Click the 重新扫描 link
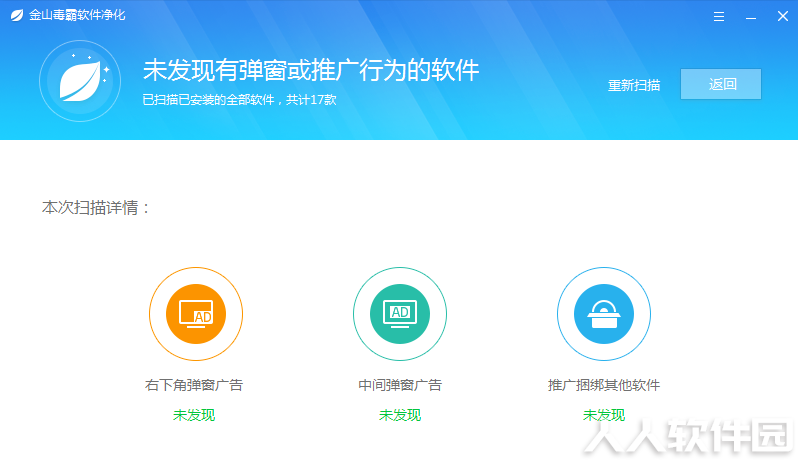The width and height of the screenshot is (798, 470). click(634, 85)
